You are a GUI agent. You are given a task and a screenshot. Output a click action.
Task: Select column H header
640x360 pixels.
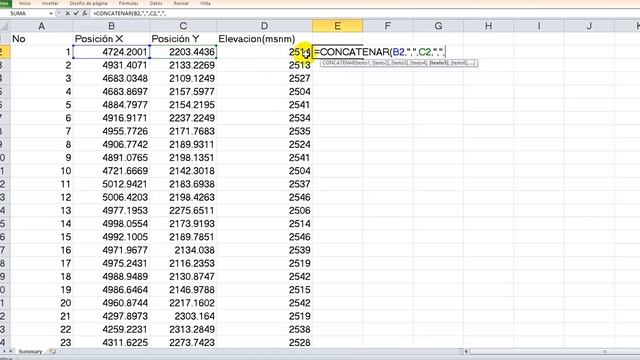coord(488,27)
